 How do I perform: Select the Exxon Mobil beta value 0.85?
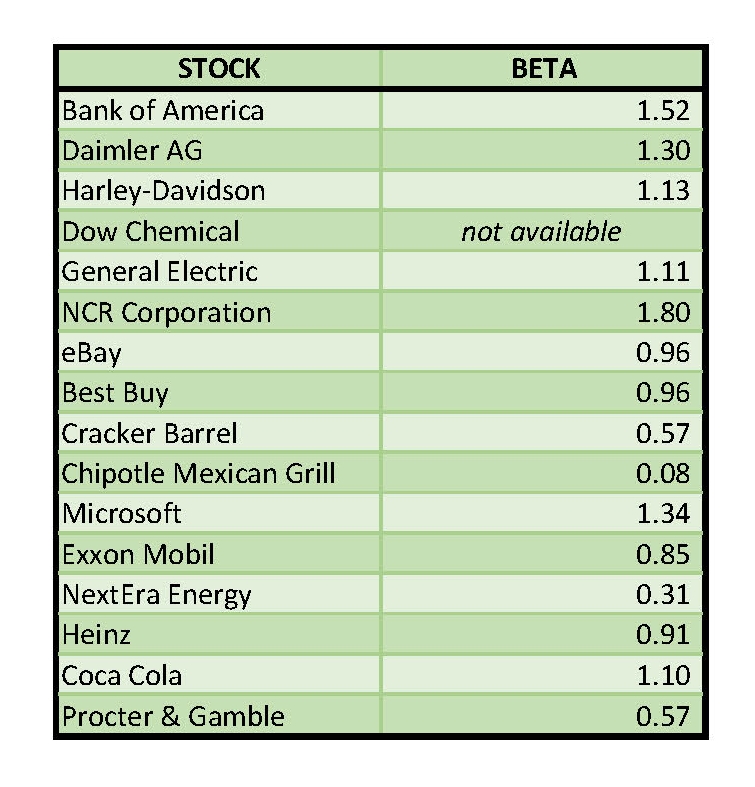click(x=662, y=554)
